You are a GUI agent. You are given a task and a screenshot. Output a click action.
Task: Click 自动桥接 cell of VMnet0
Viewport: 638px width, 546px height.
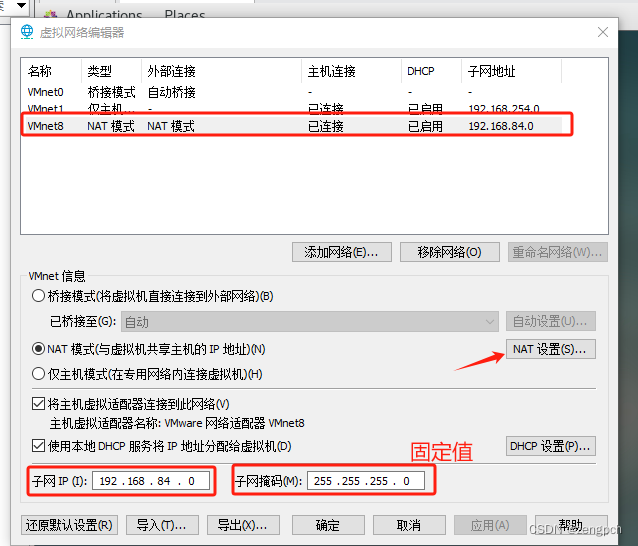[x=171, y=92]
